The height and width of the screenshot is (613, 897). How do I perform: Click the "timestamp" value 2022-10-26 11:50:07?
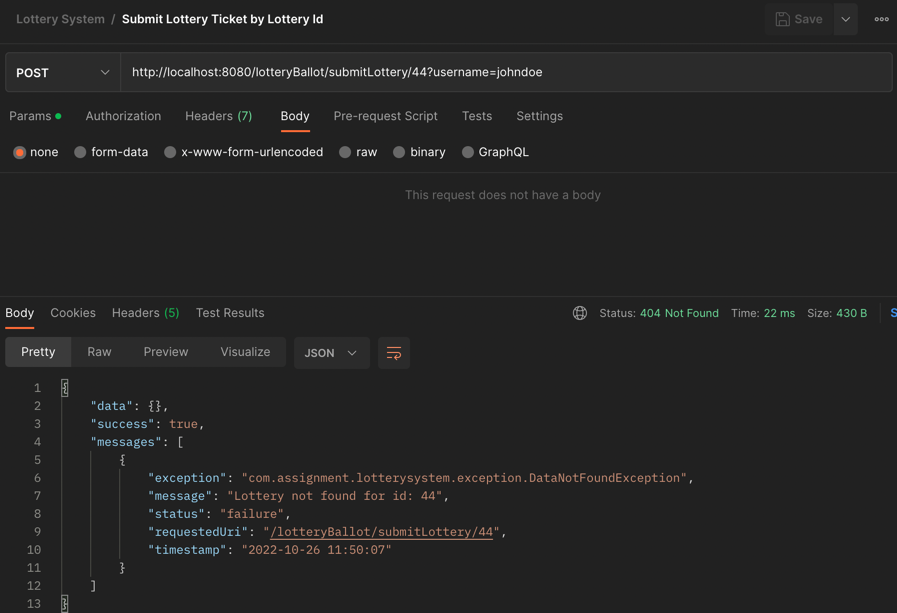(x=316, y=550)
